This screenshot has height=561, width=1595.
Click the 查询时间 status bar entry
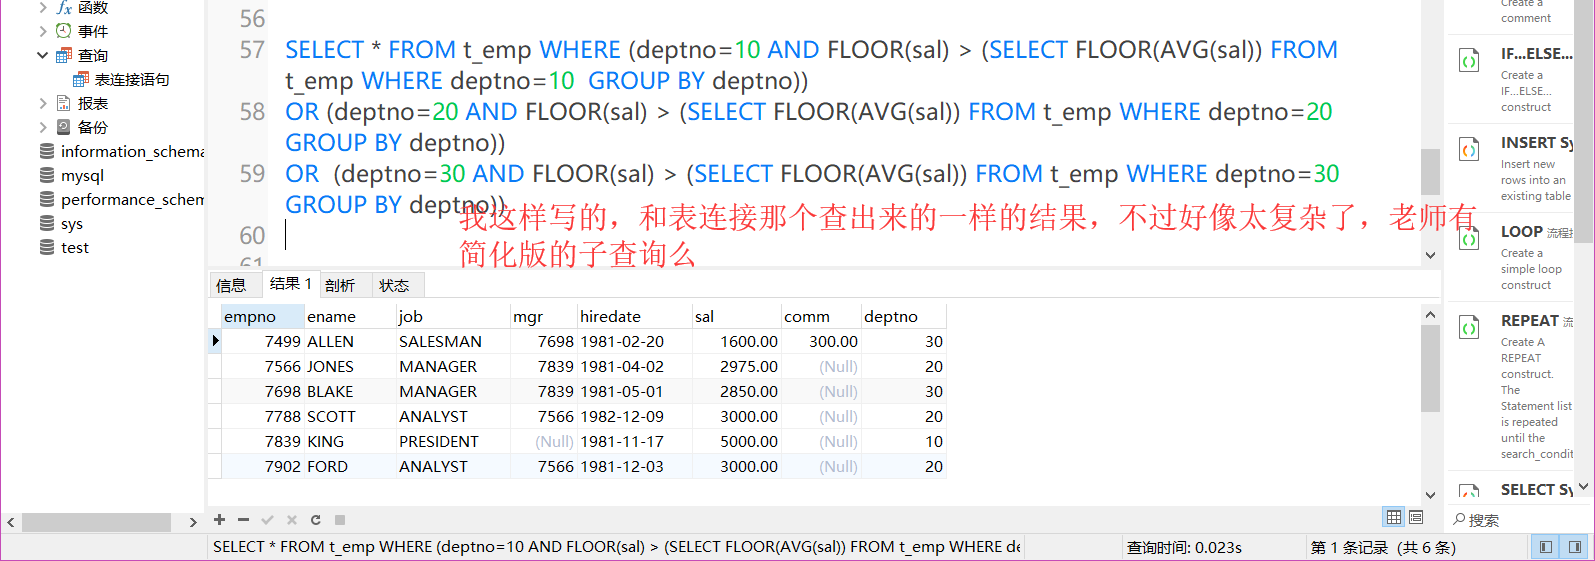tap(1184, 547)
